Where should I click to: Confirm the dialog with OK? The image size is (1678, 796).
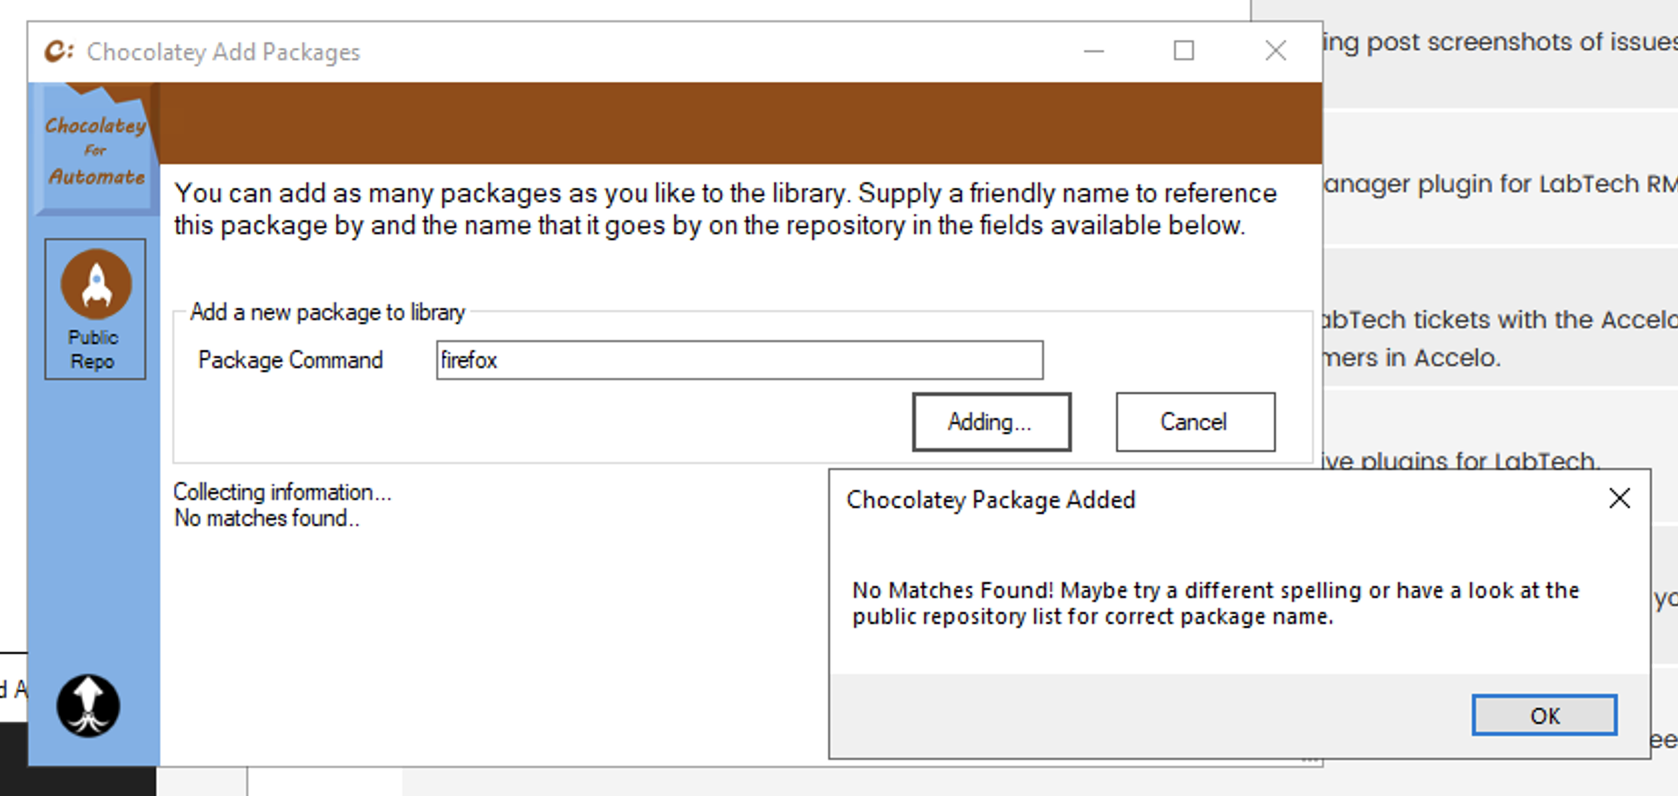(x=1544, y=715)
